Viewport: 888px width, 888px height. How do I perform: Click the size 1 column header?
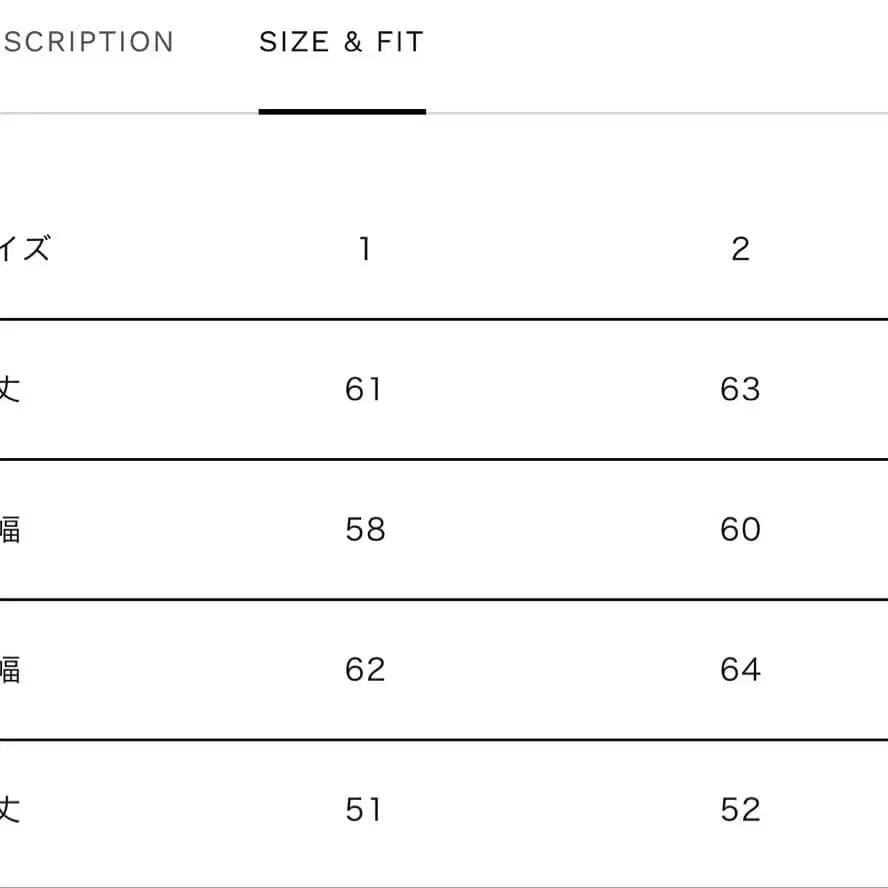tap(365, 249)
